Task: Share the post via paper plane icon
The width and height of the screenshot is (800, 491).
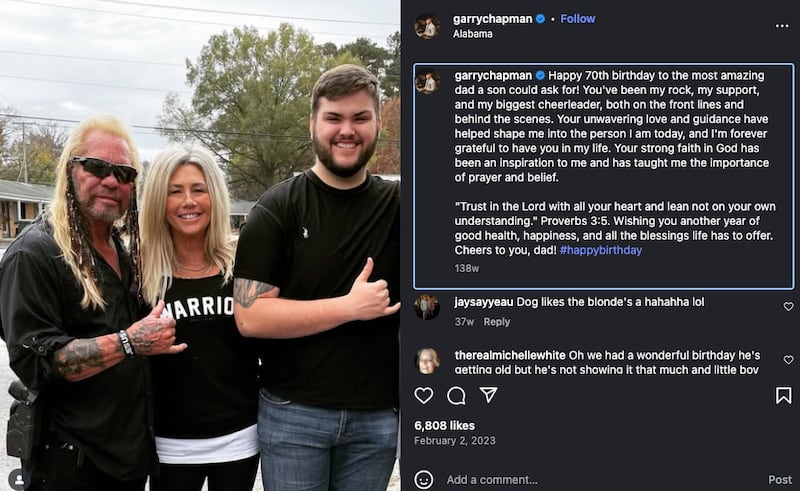Action: tap(488, 395)
